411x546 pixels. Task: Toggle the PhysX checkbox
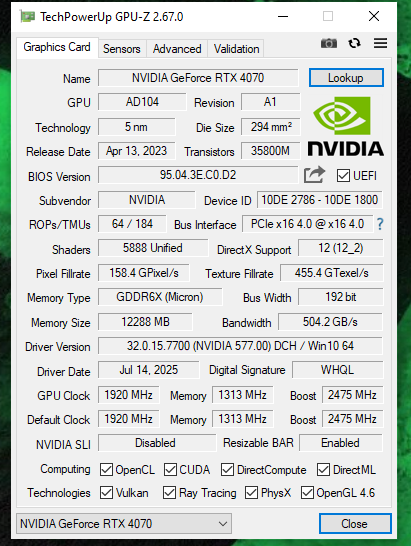251,492
